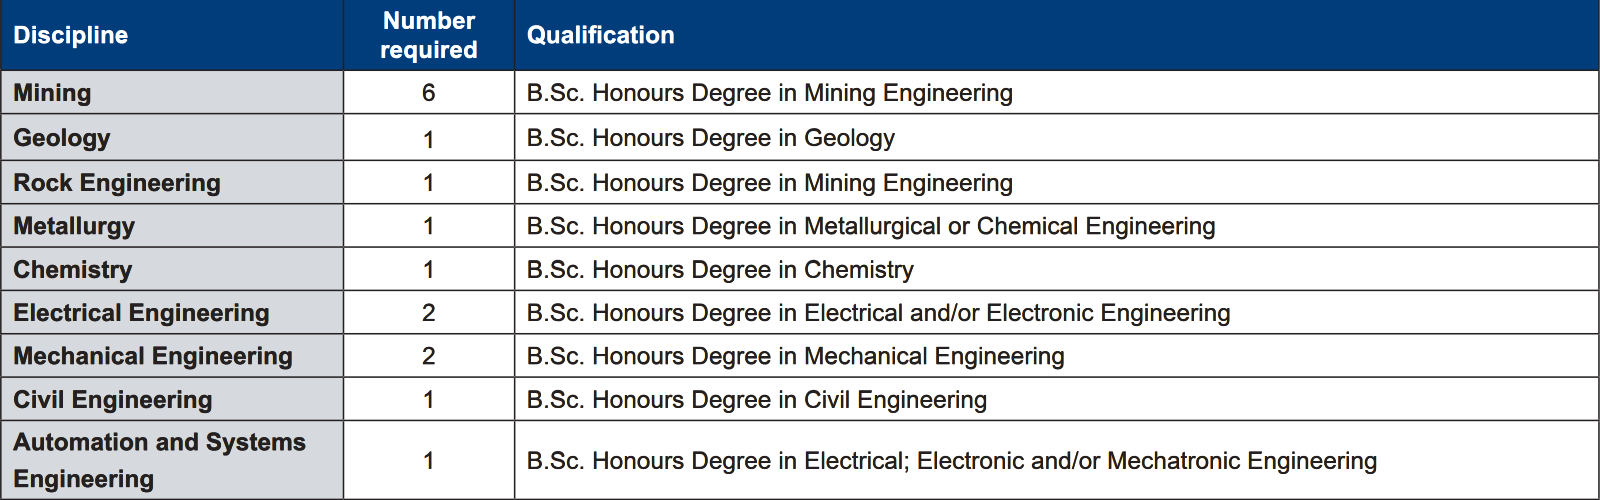Select Electrical Engineering's number required cell
Viewport: 1600px width, 500px height.
[429, 313]
